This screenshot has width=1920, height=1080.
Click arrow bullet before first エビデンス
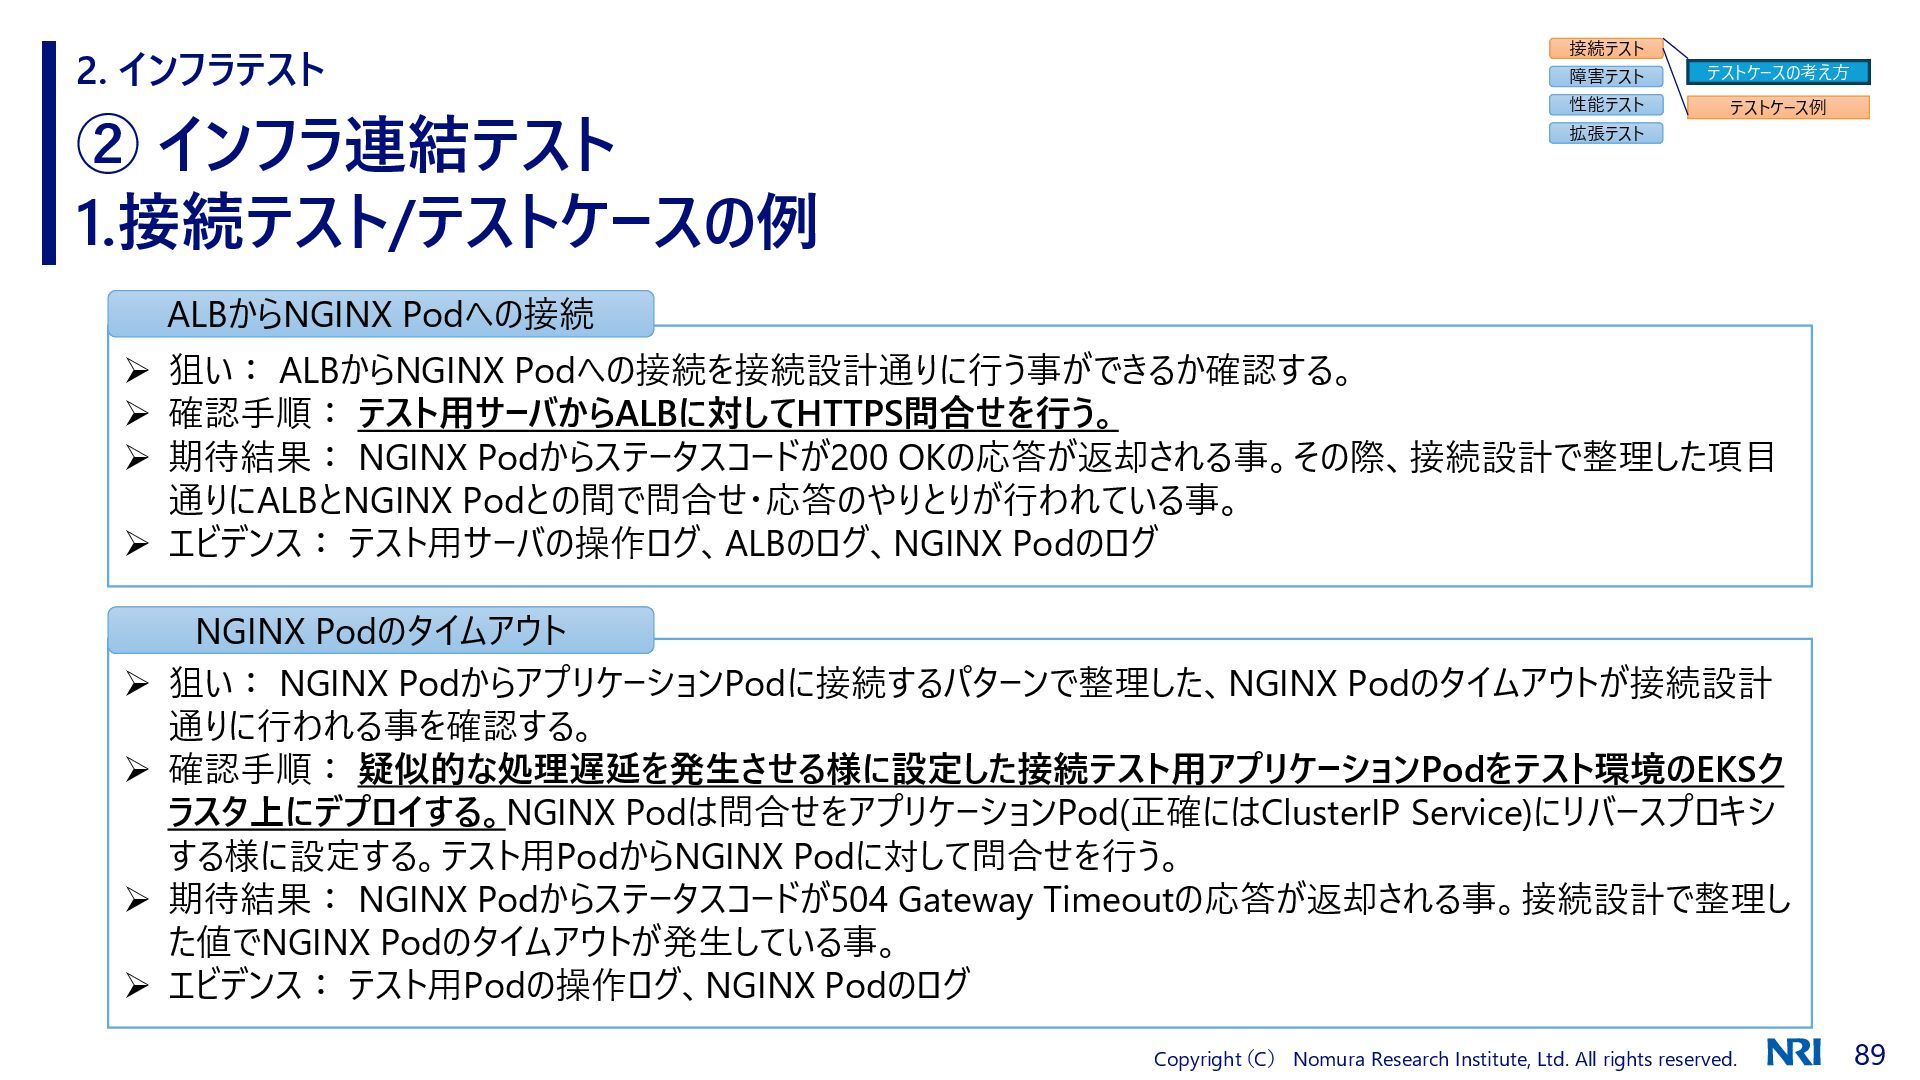click(137, 544)
